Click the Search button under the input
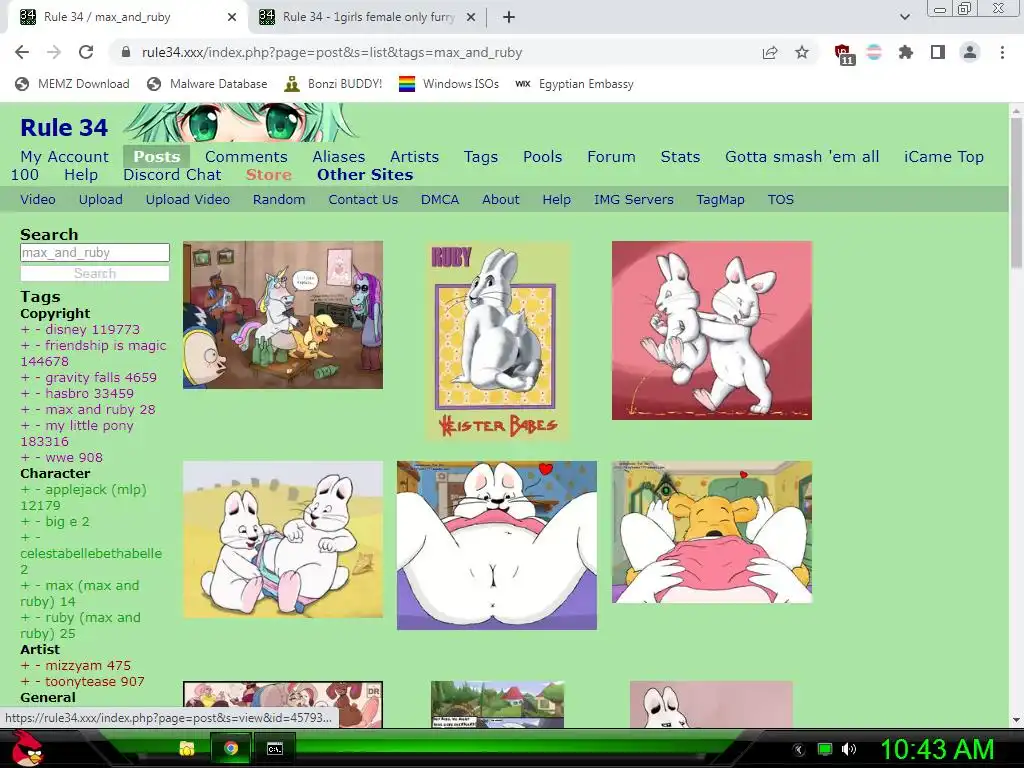The width and height of the screenshot is (1024, 768). tap(95, 274)
